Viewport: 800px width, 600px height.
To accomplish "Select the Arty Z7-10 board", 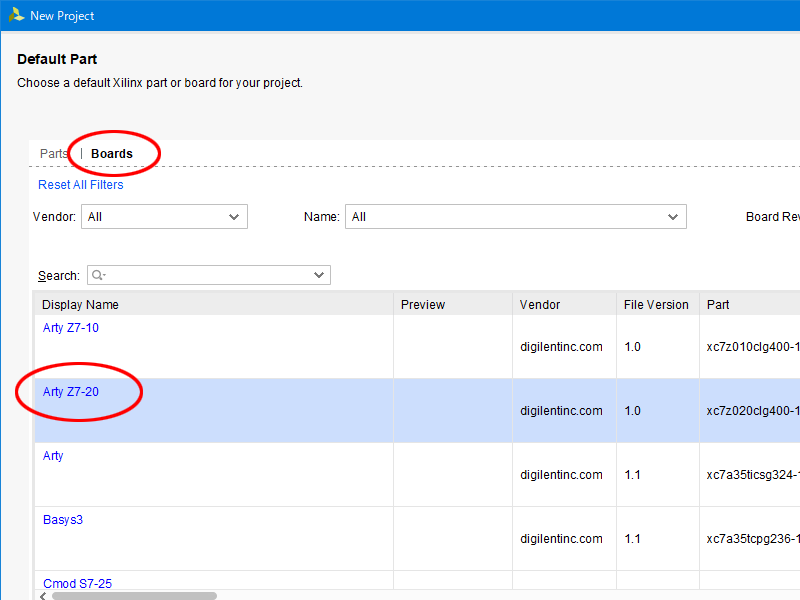I will [71, 328].
